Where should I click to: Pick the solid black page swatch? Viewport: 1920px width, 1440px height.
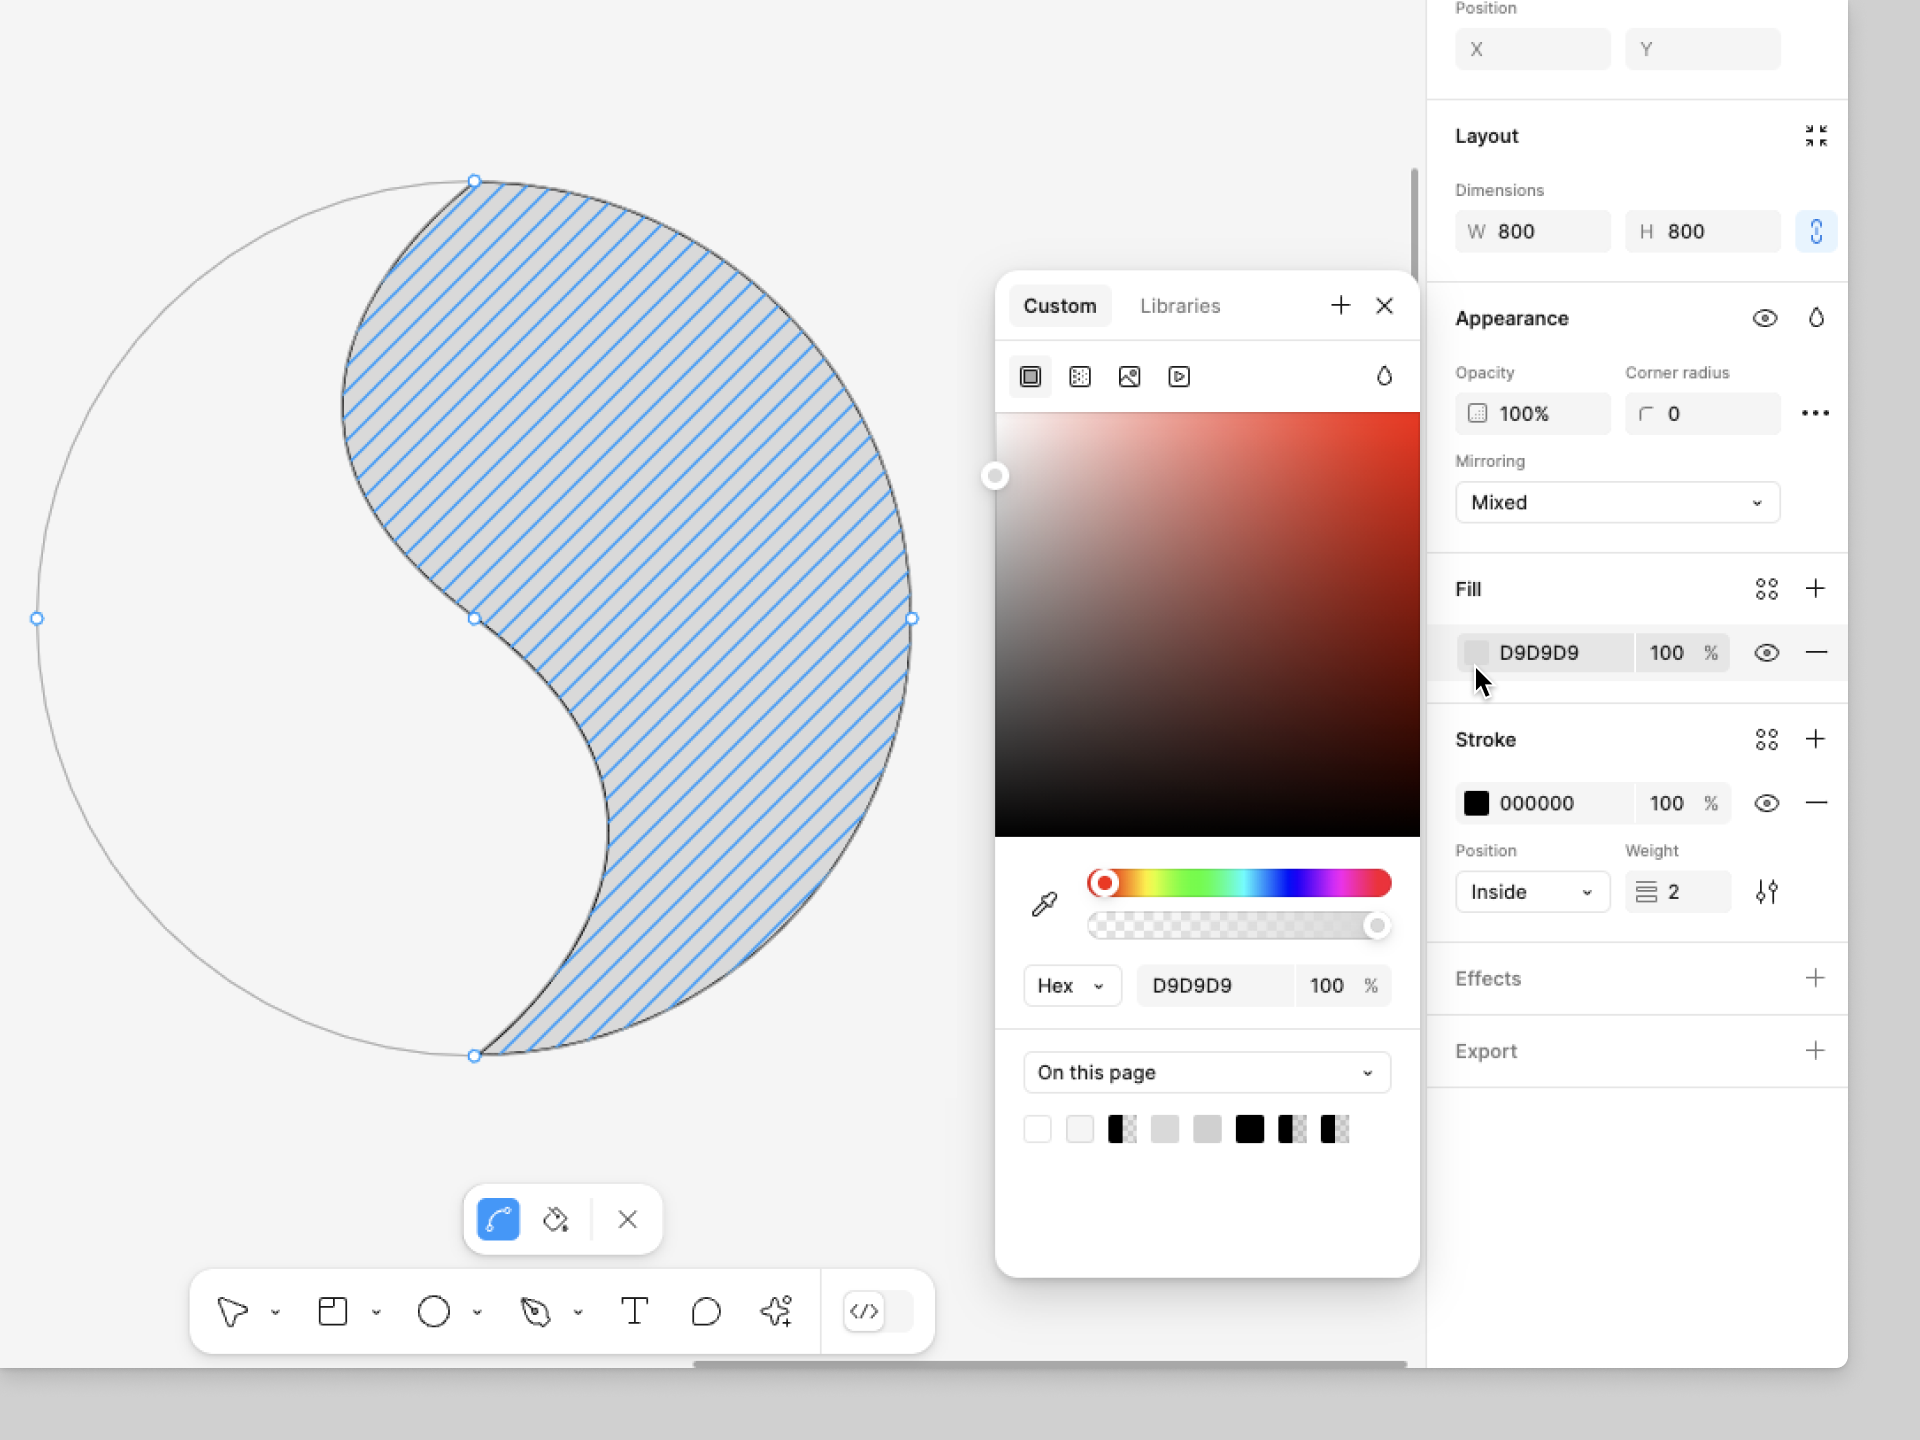(1249, 1129)
